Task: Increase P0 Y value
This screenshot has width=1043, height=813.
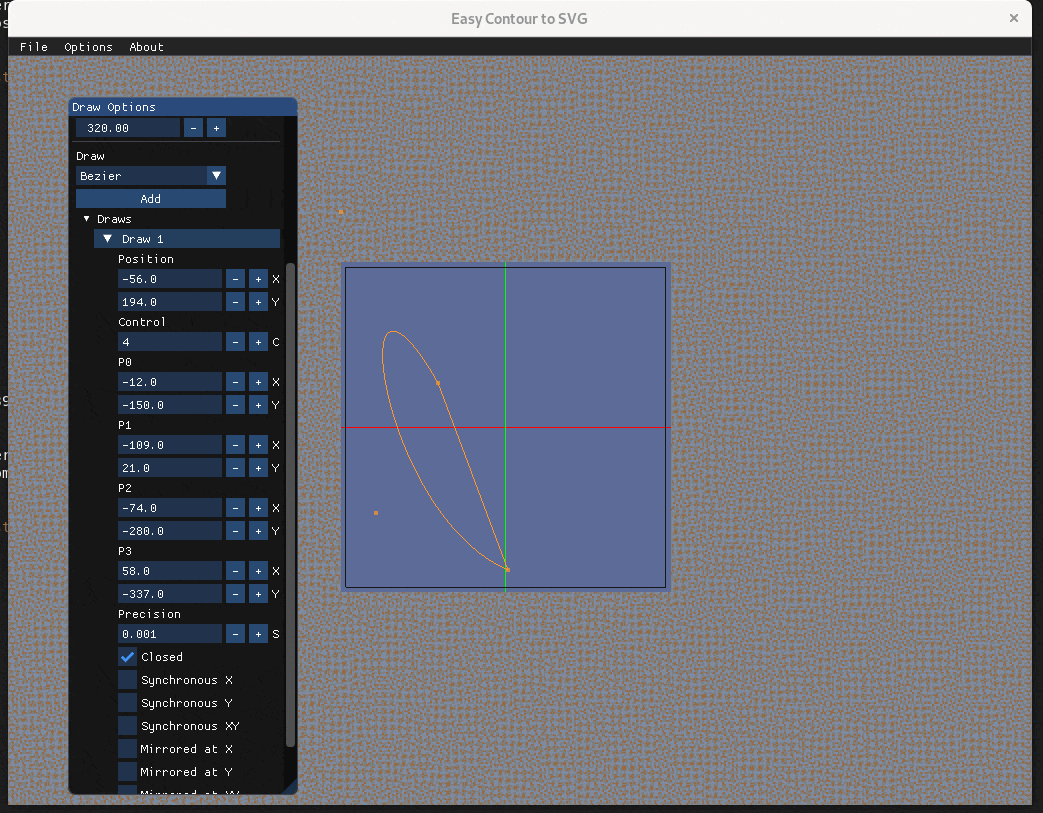Action: coord(258,405)
